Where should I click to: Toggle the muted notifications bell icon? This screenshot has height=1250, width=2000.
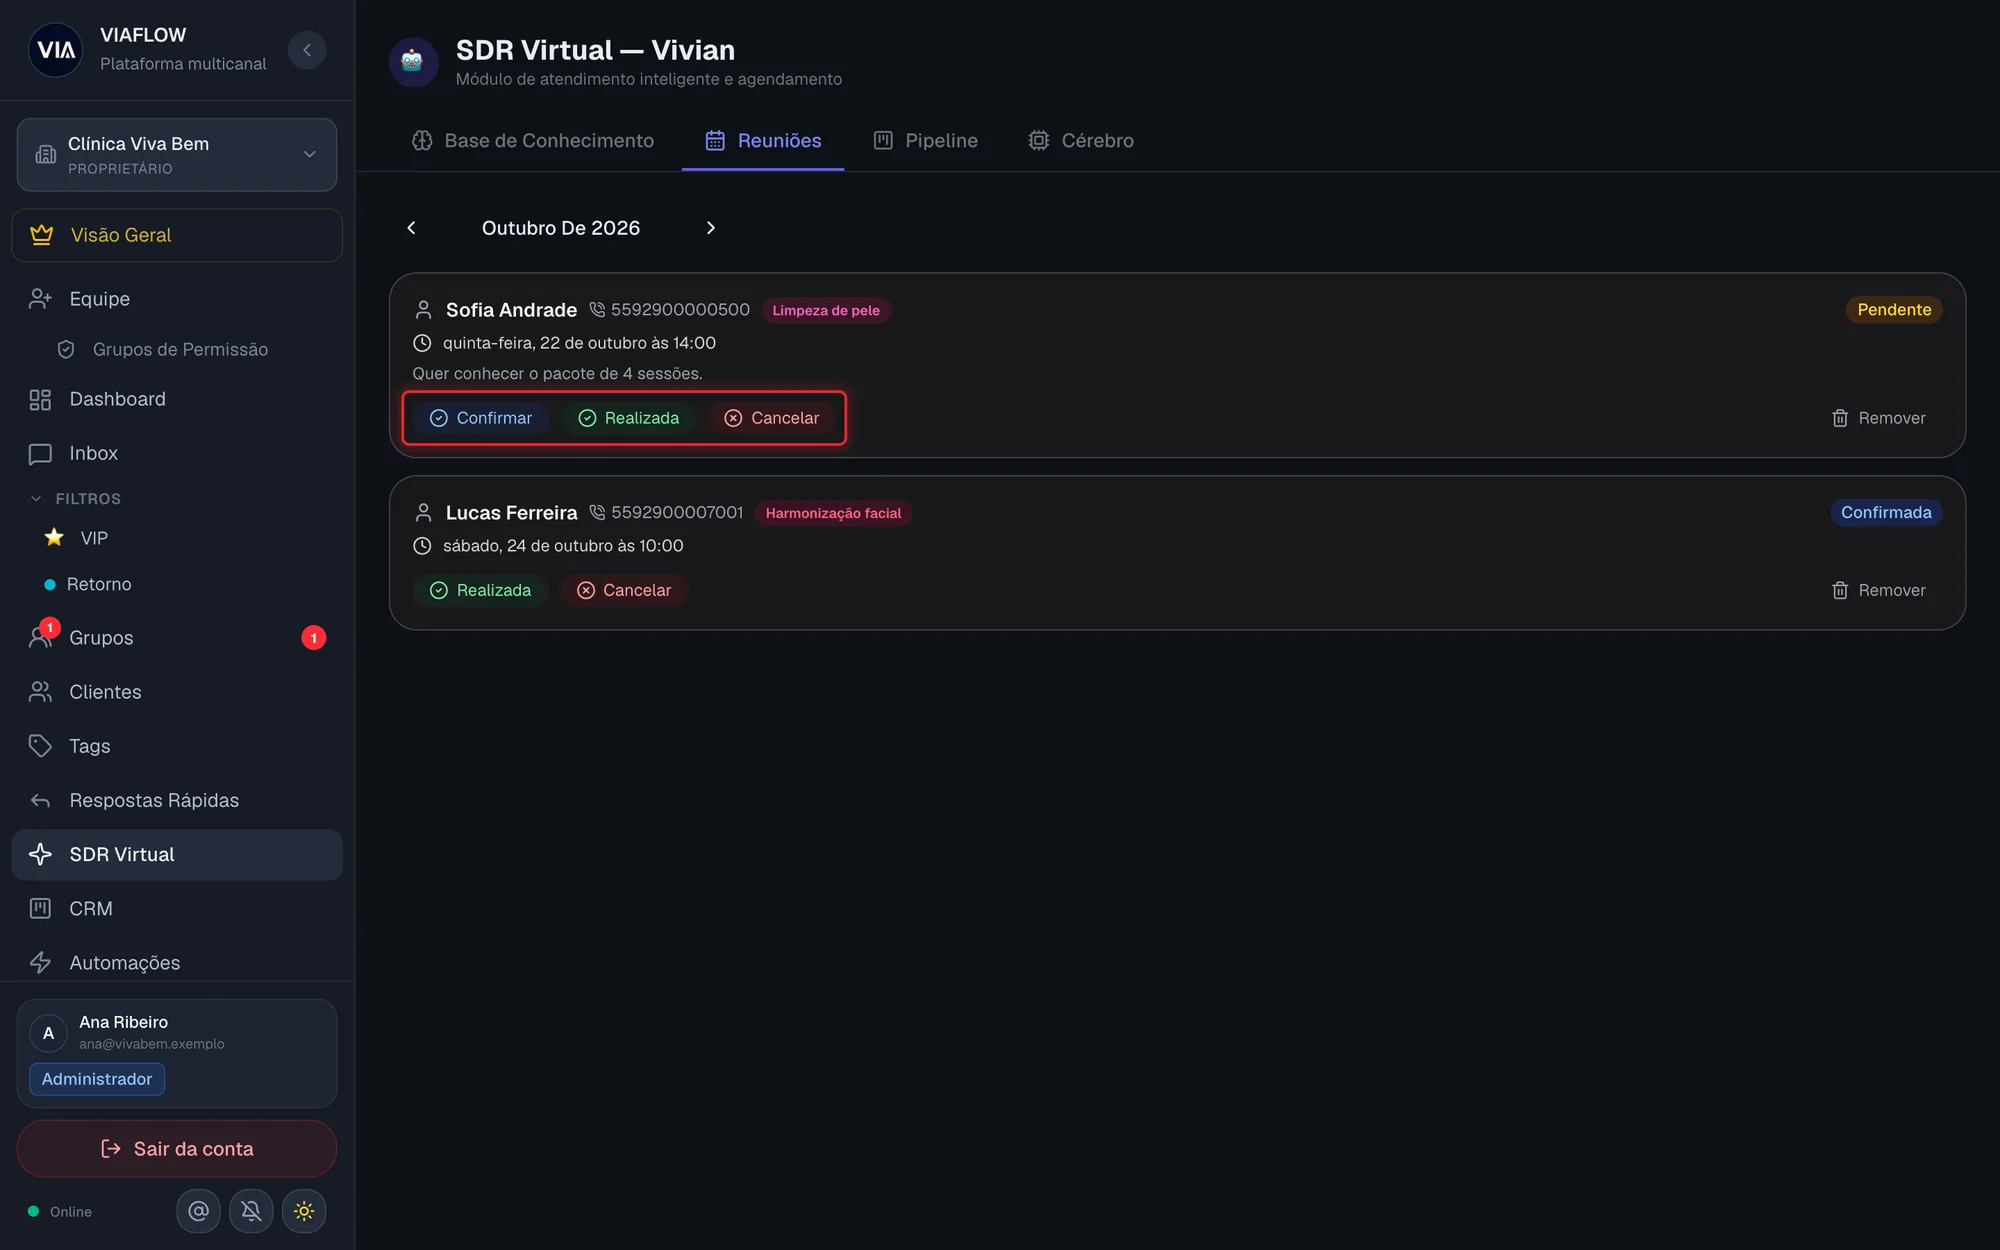click(x=251, y=1211)
